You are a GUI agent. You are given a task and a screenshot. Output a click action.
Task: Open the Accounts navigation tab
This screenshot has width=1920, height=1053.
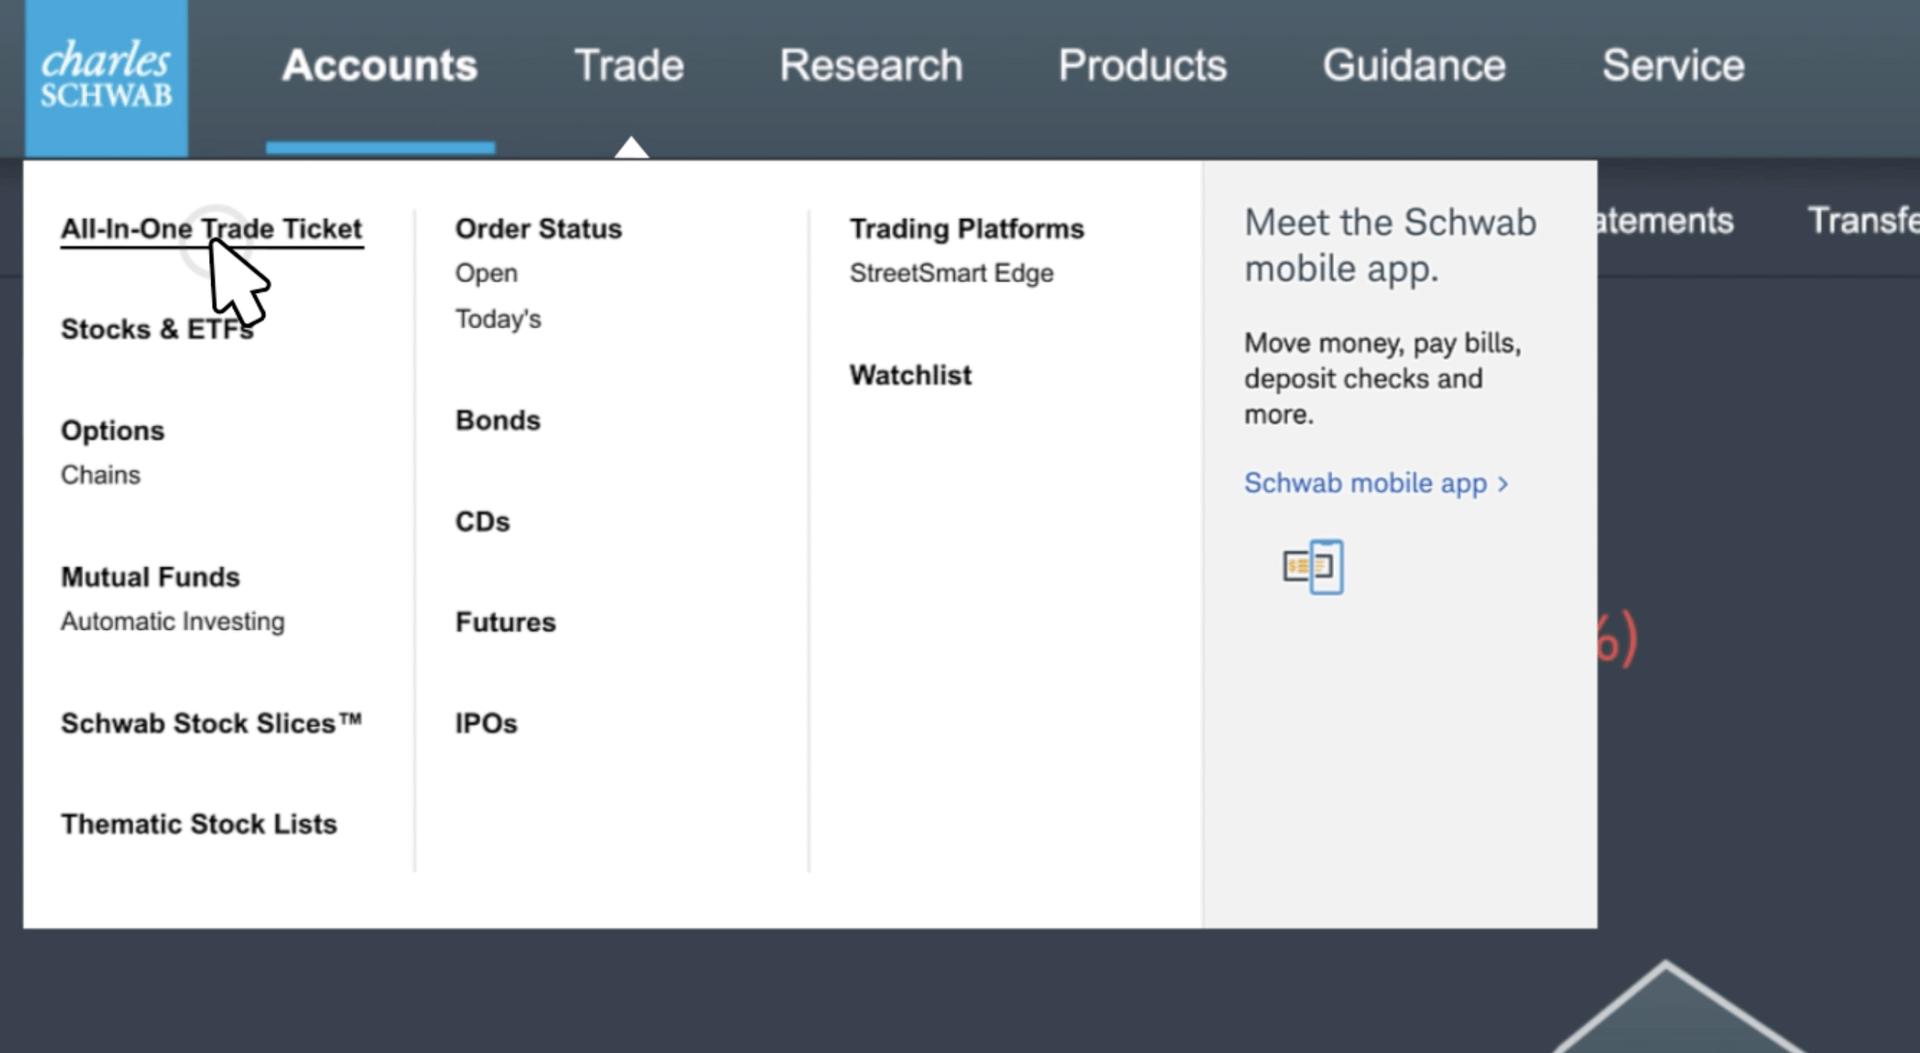[379, 66]
